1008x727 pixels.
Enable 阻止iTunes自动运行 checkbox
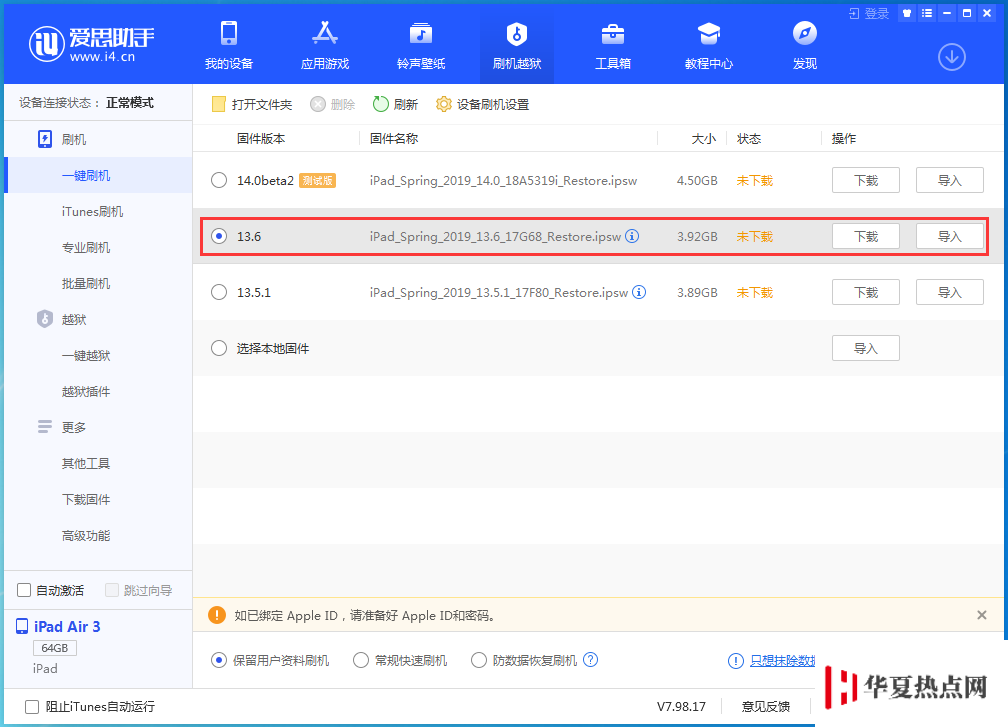click(32, 706)
